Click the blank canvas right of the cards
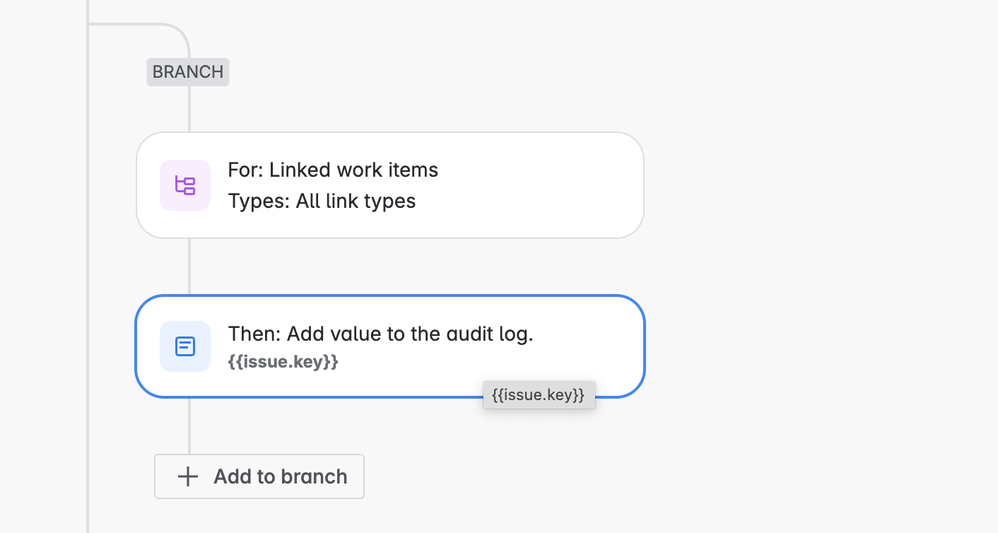Viewport: 998px width, 533px height. (821, 267)
